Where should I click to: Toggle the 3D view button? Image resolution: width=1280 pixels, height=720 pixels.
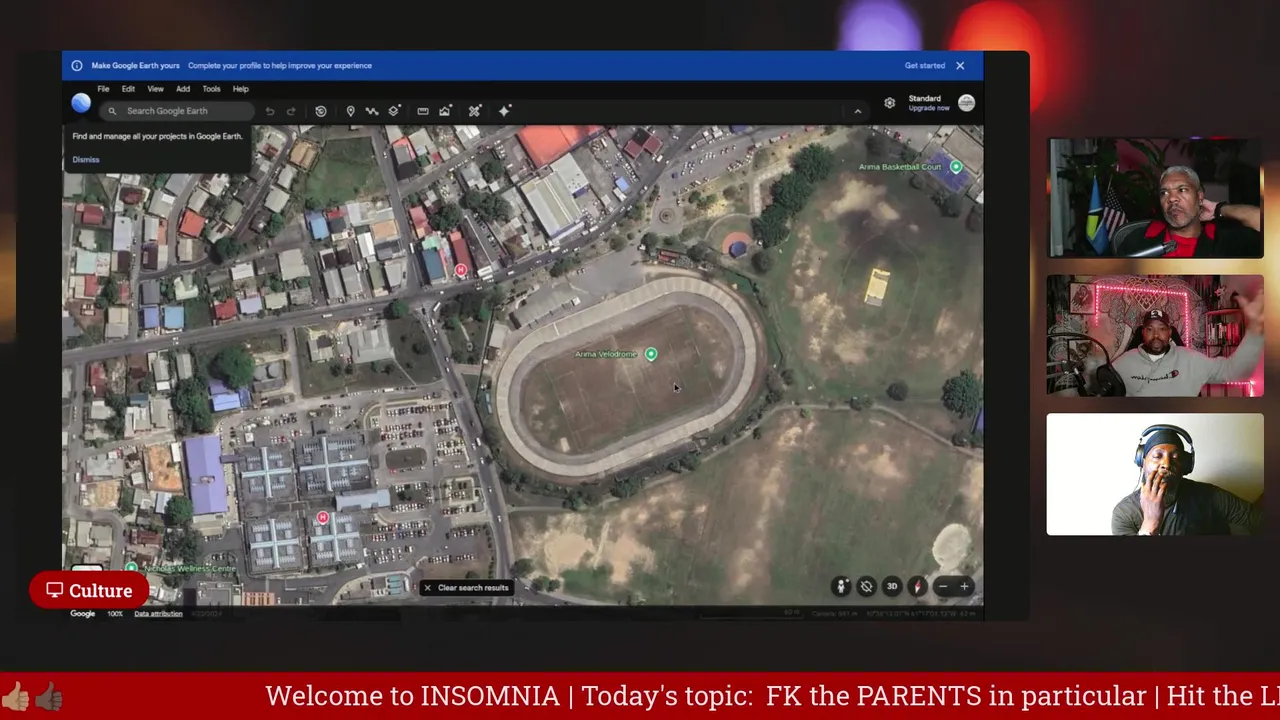point(891,587)
